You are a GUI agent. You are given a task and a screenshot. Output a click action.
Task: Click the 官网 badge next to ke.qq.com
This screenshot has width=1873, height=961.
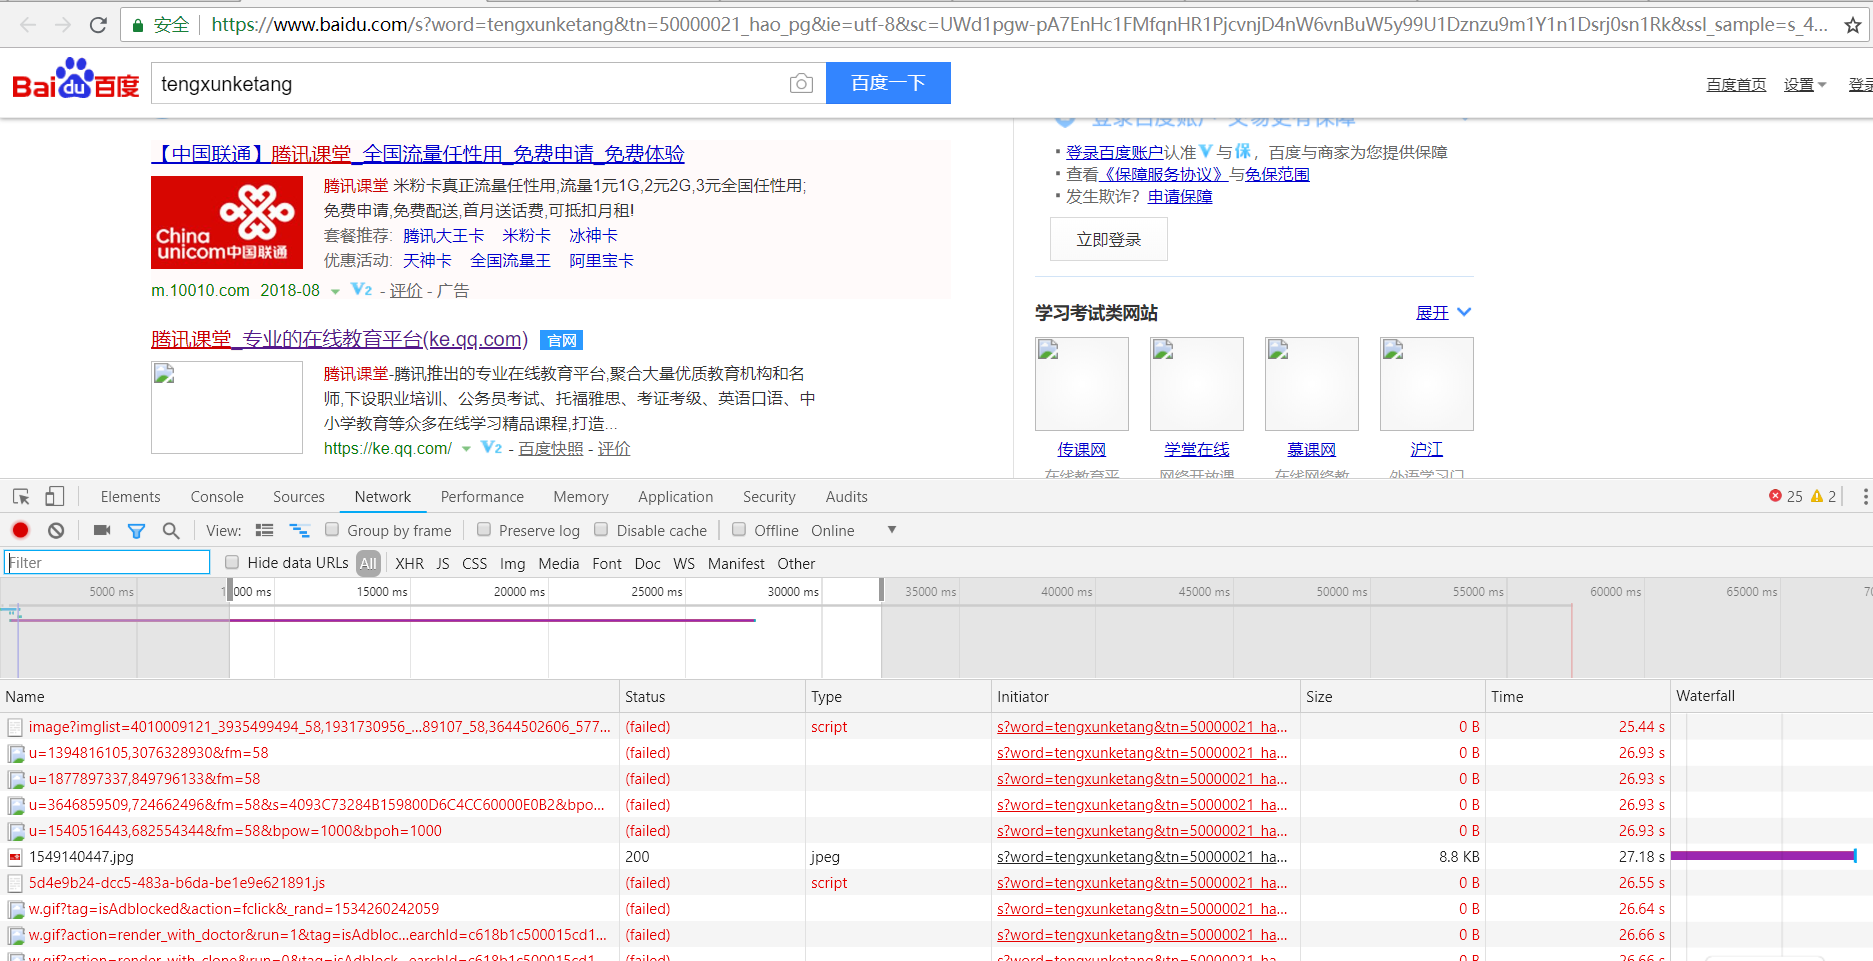562,340
